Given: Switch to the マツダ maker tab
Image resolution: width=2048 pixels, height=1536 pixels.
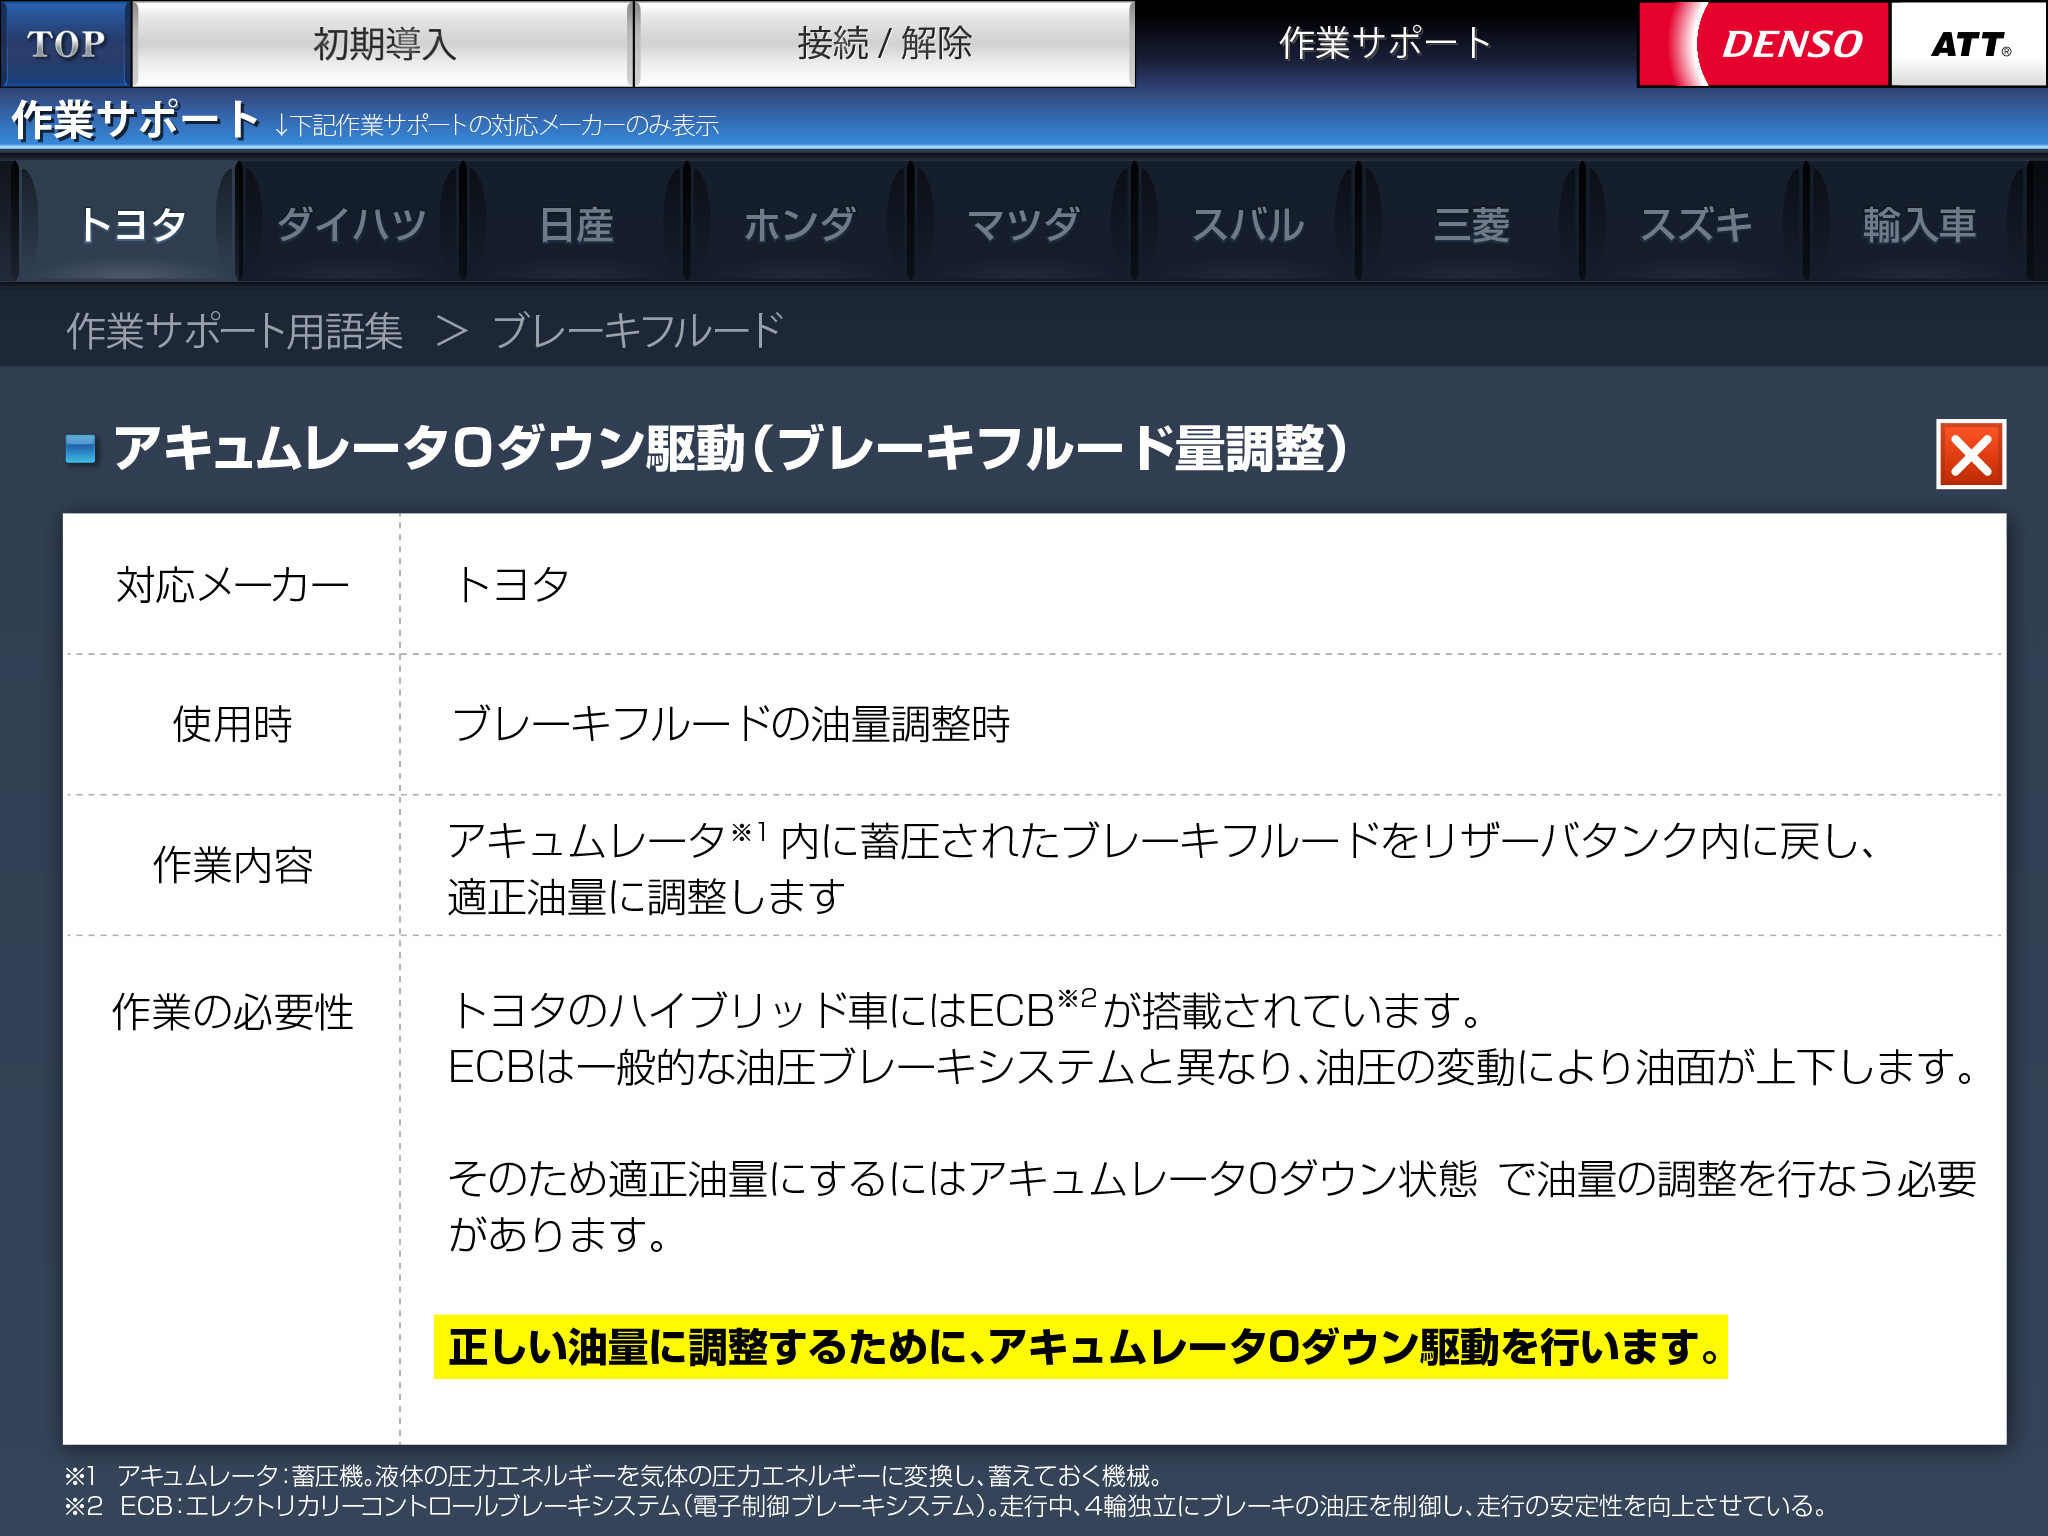Looking at the screenshot, I should (x=1024, y=224).
